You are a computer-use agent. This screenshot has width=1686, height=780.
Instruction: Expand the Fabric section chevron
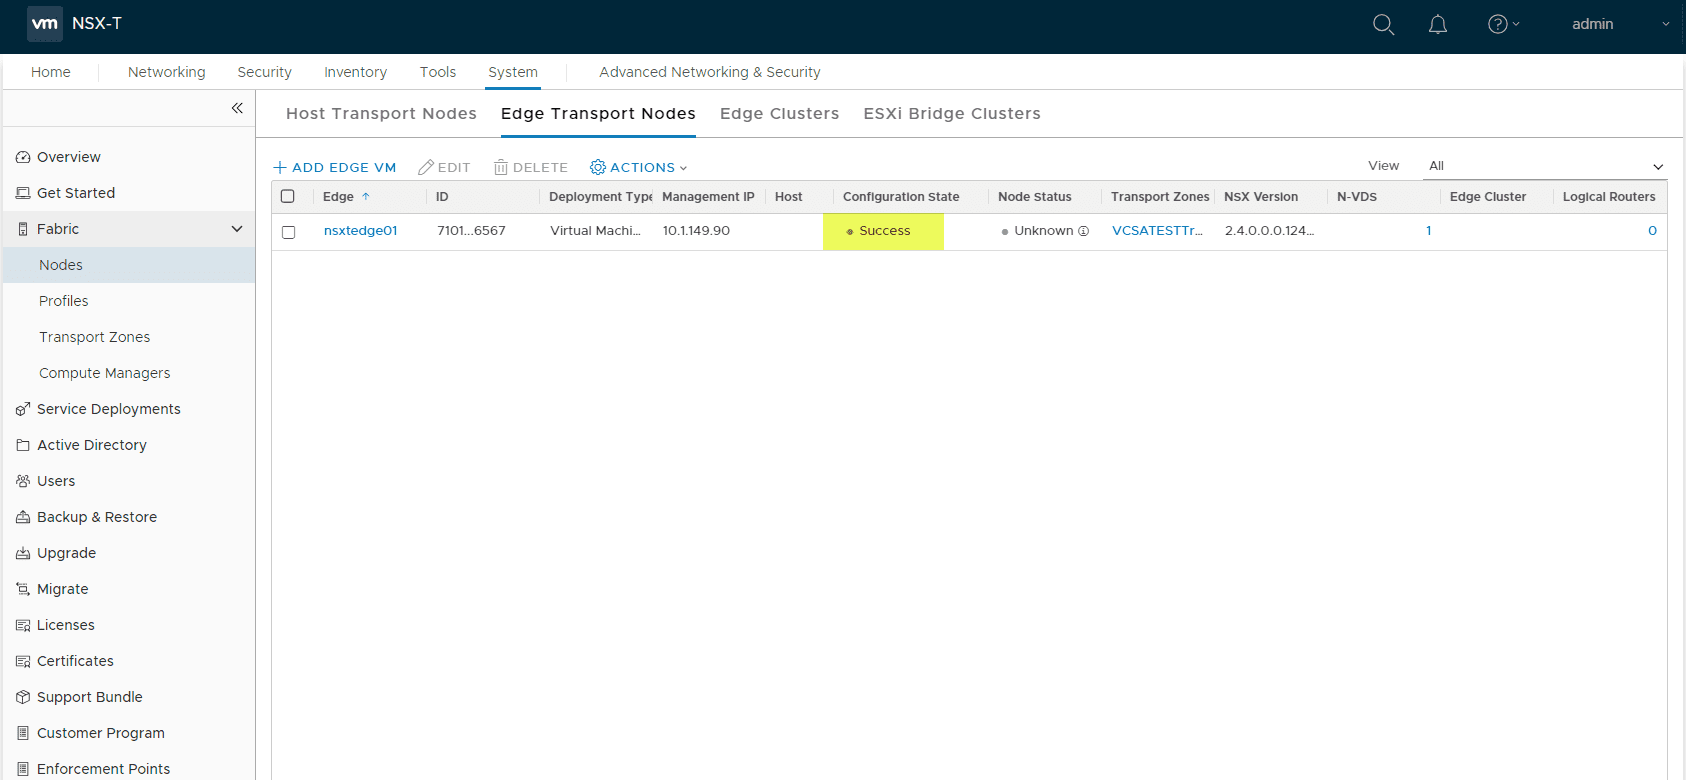[237, 229]
